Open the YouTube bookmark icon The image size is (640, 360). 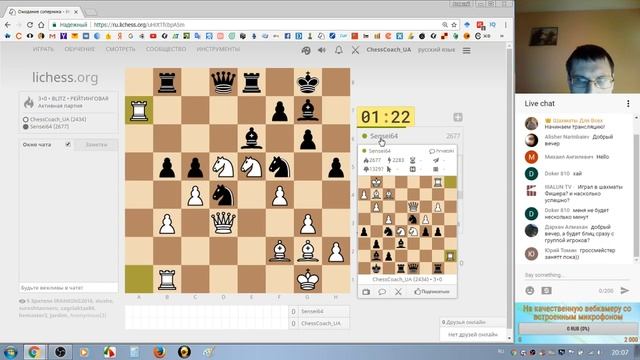(153, 36)
